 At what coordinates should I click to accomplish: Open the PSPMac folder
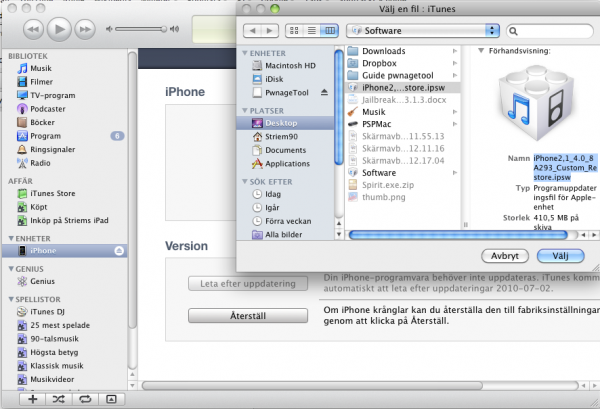pos(403,124)
